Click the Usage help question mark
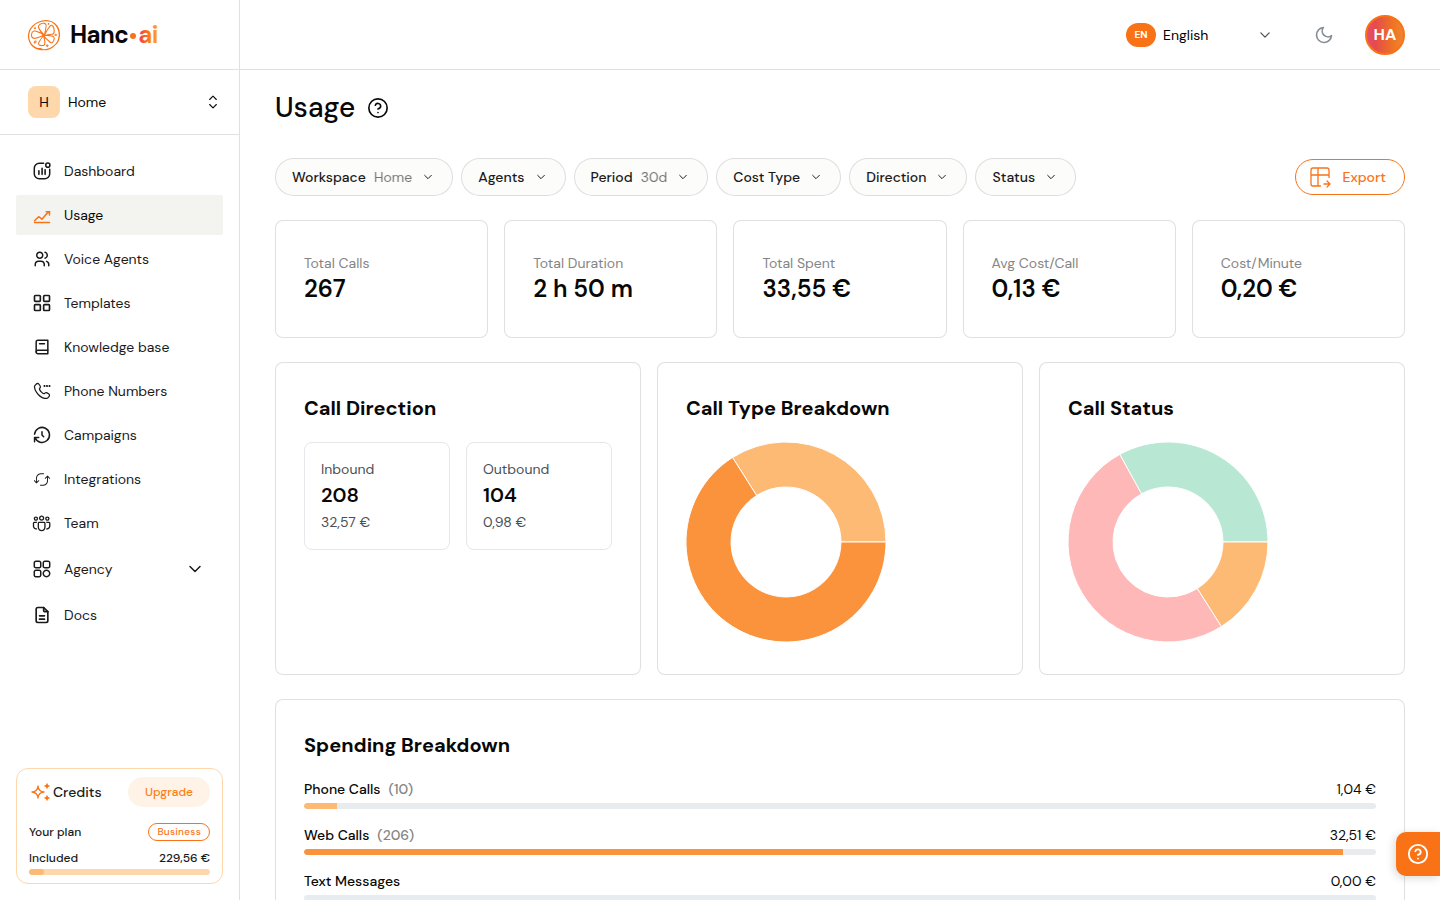The image size is (1440, 900). point(378,108)
